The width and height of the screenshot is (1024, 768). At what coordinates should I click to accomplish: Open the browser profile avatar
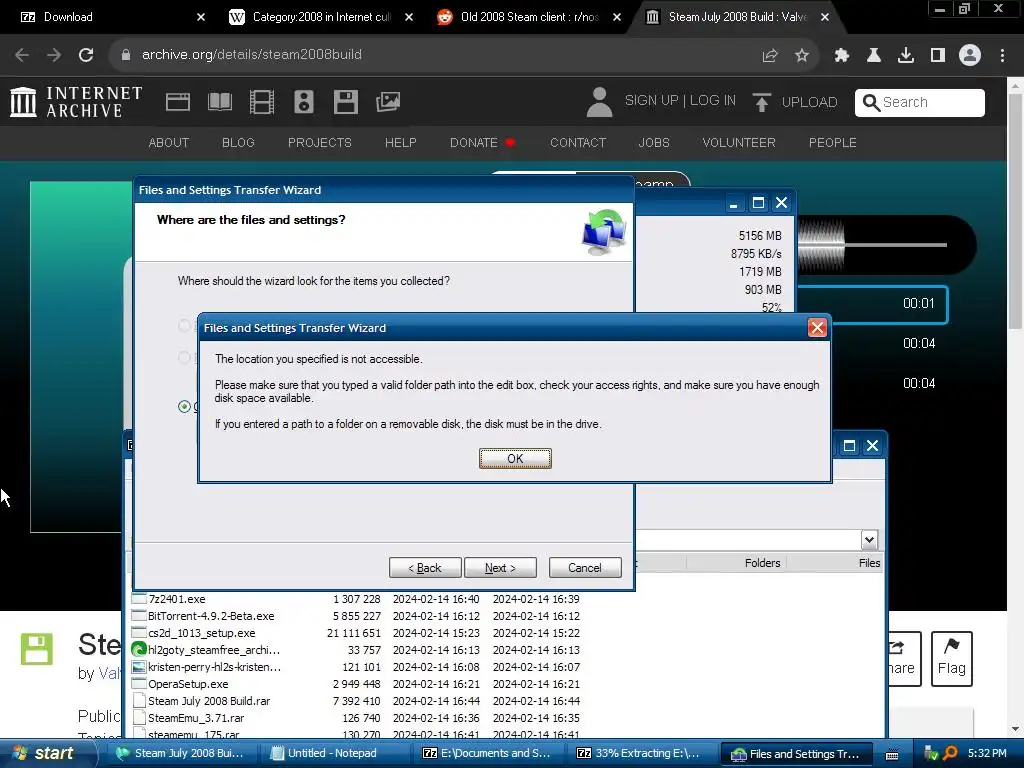pyautogui.click(x=970, y=56)
